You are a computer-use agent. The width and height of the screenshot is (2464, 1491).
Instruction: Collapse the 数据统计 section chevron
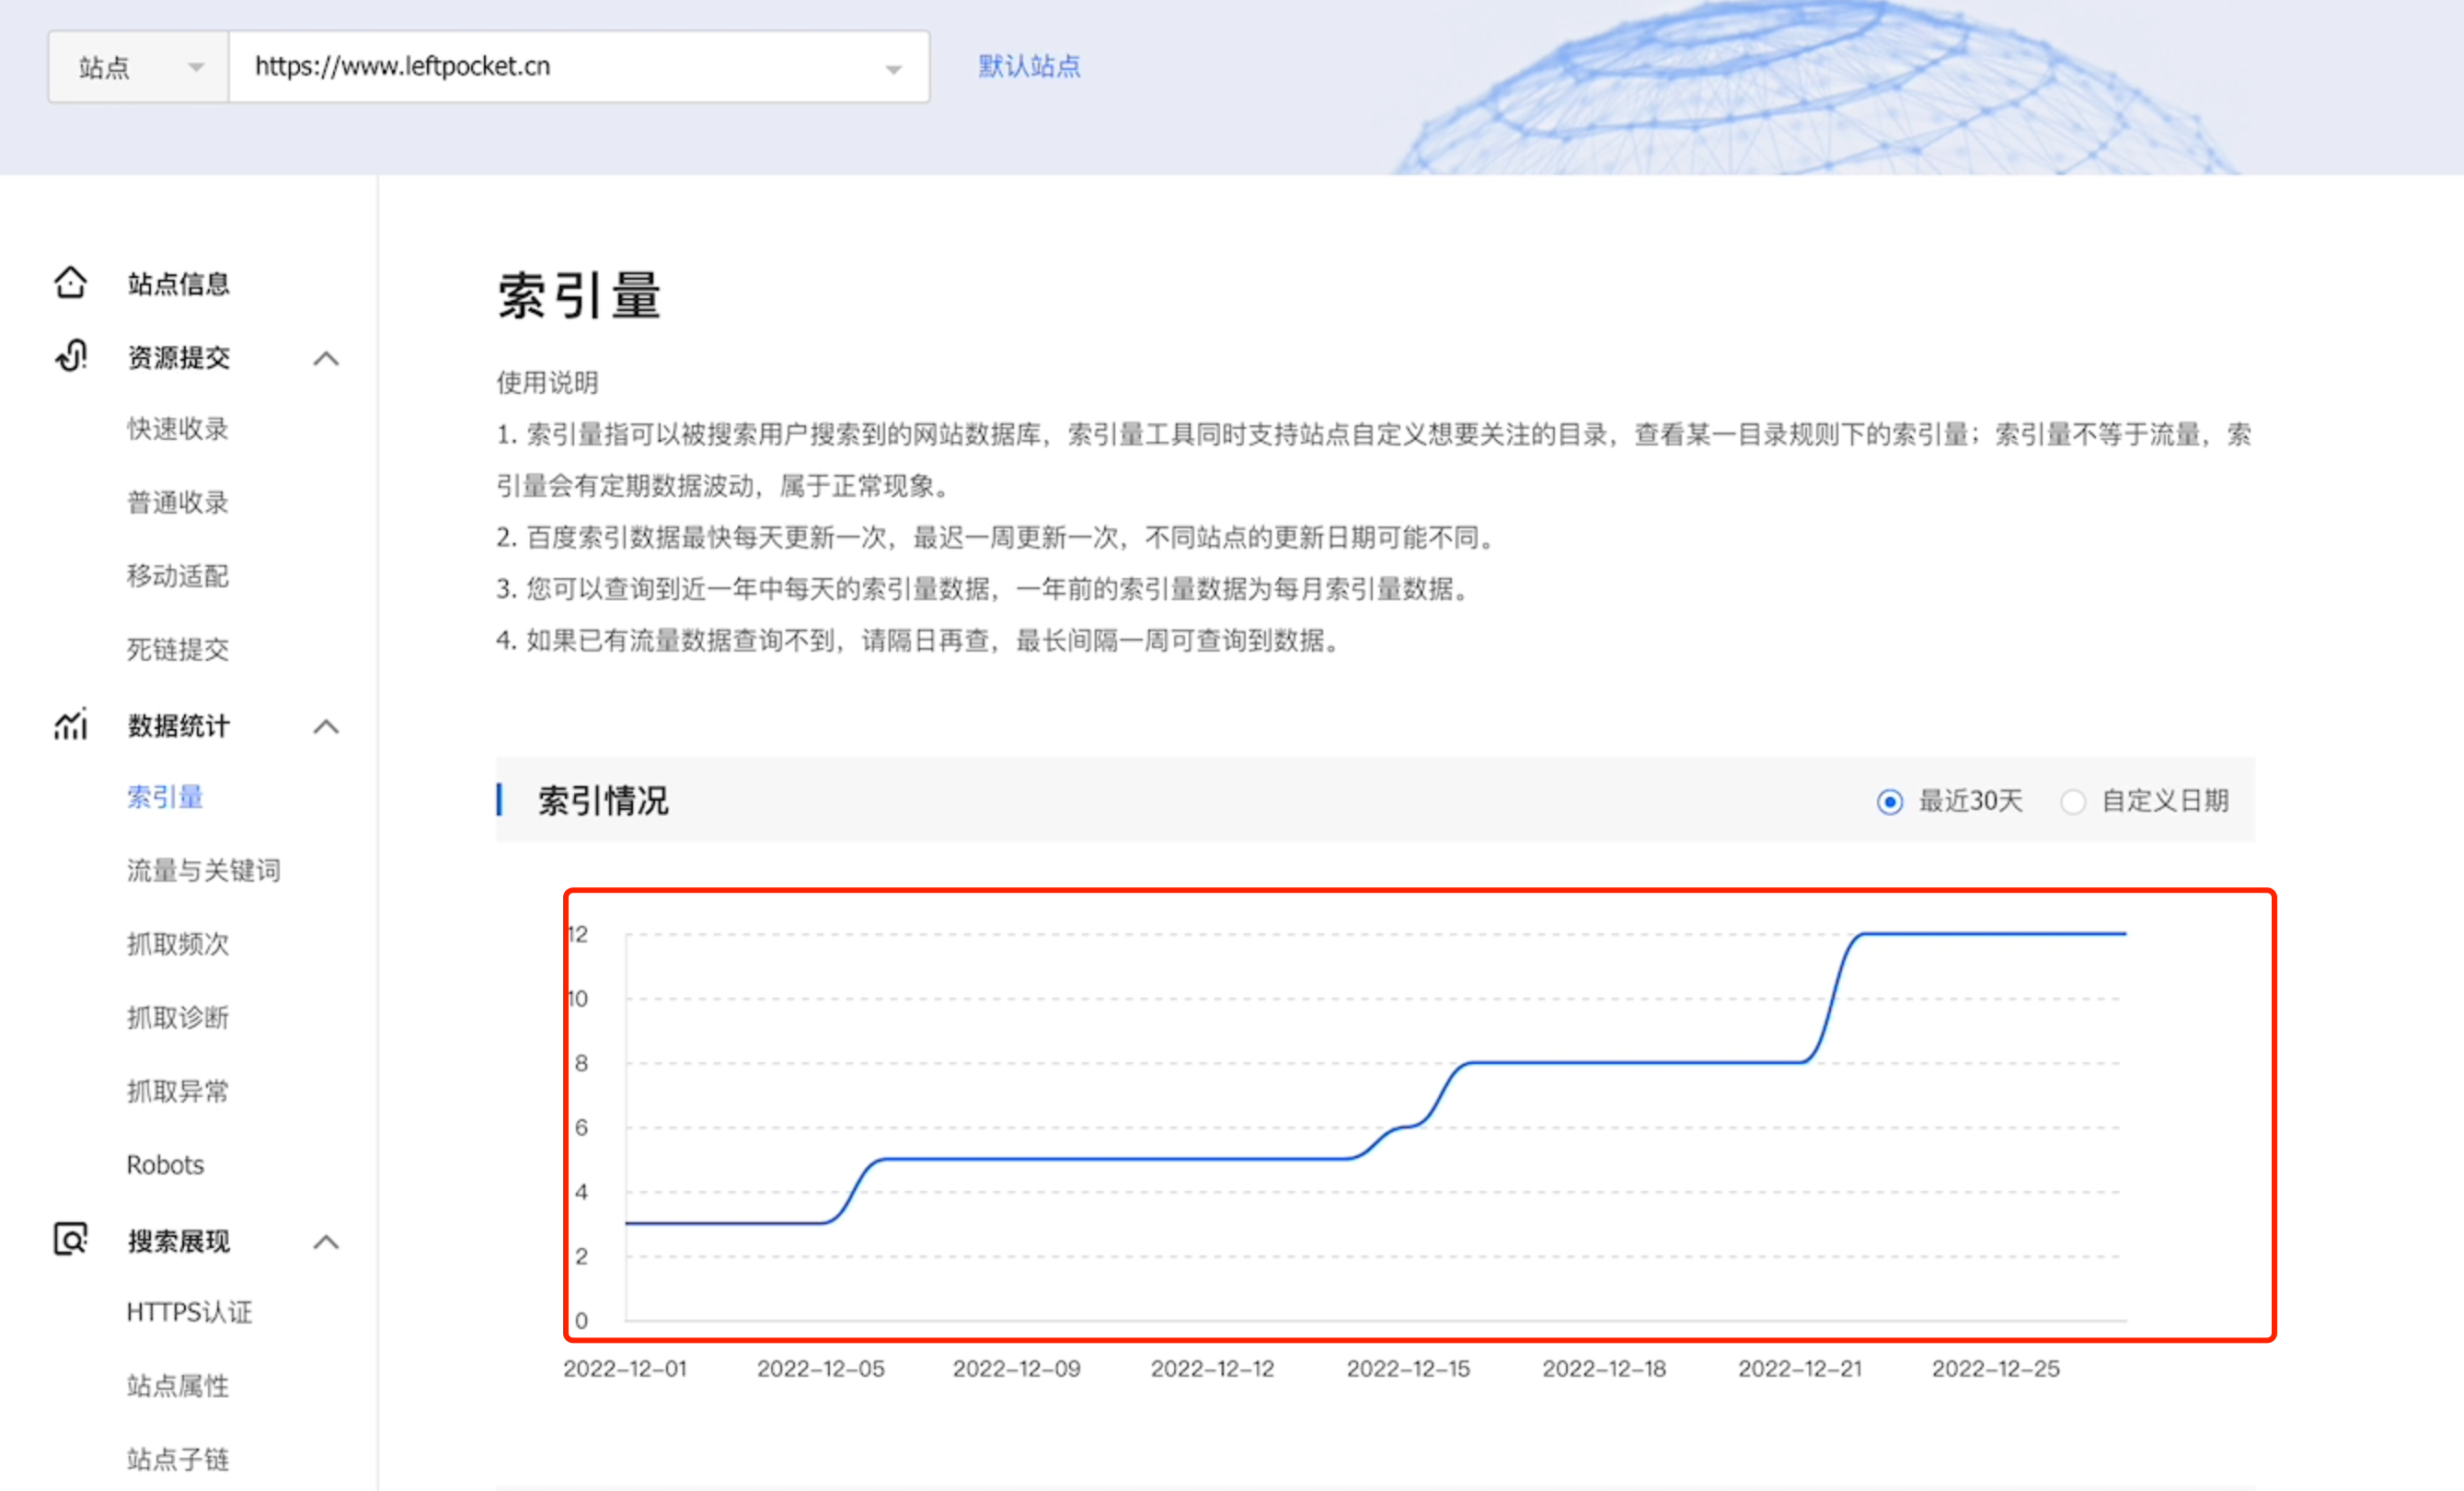point(326,726)
